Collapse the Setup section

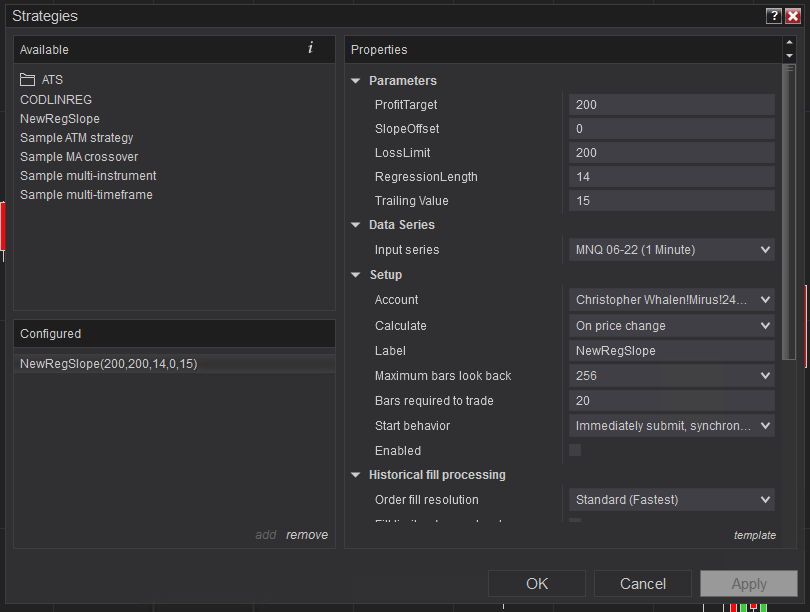pyautogui.click(x=356, y=275)
